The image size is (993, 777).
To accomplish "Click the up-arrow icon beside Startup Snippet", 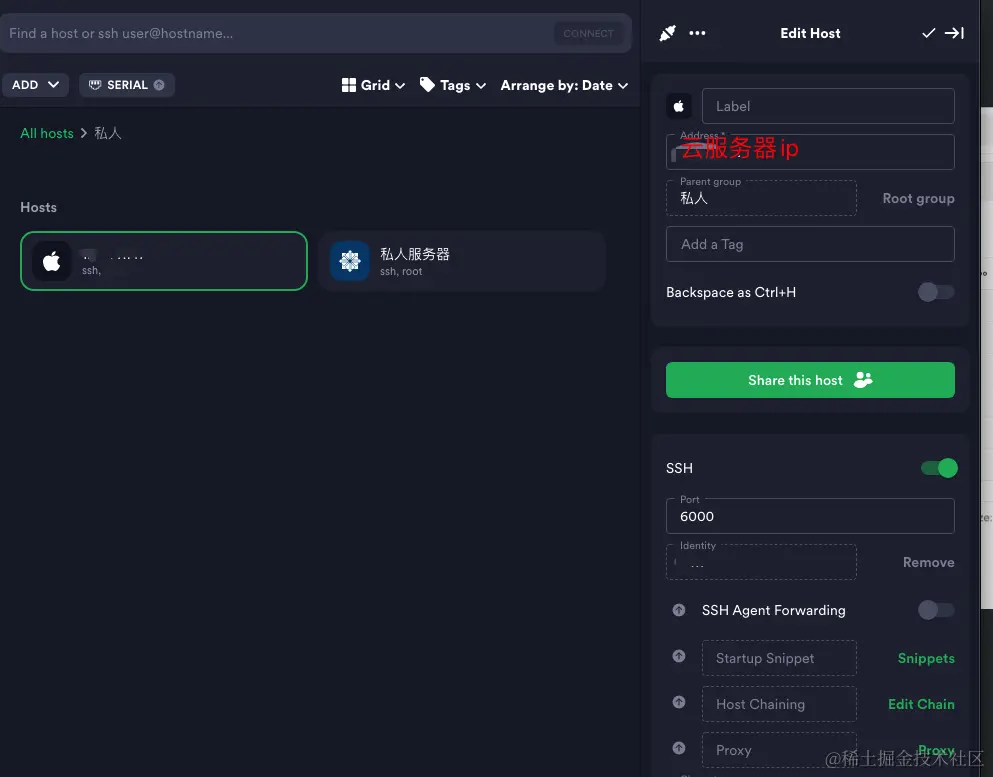I will [678, 656].
